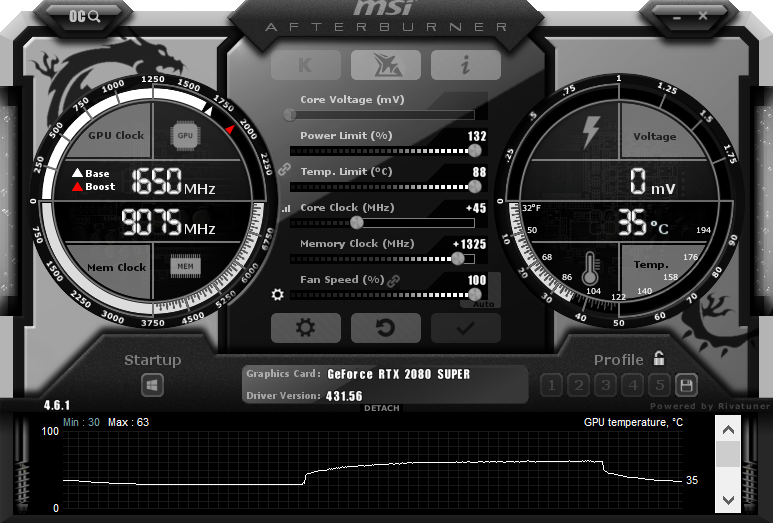This screenshot has height=523, width=773.
Task: Select profile slot 3
Action: [x=606, y=385]
